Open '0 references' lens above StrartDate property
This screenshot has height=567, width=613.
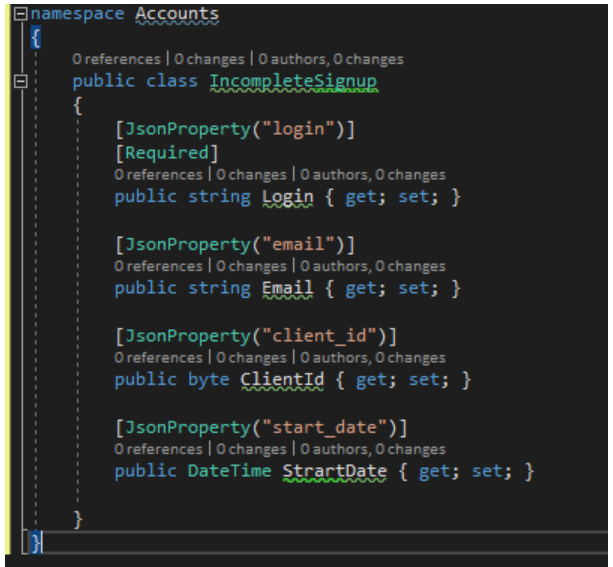pyautogui.click(x=158, y=449)
